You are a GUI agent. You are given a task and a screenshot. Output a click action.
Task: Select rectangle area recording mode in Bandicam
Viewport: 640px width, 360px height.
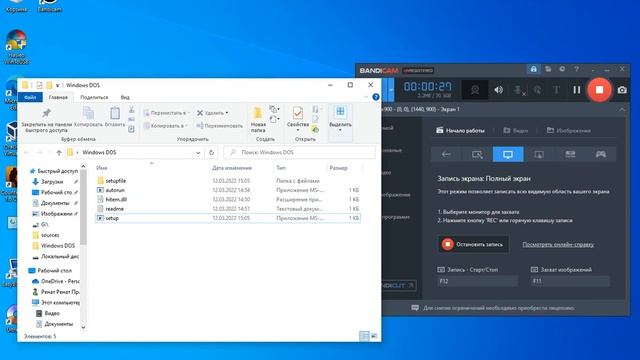click(477, 154)
